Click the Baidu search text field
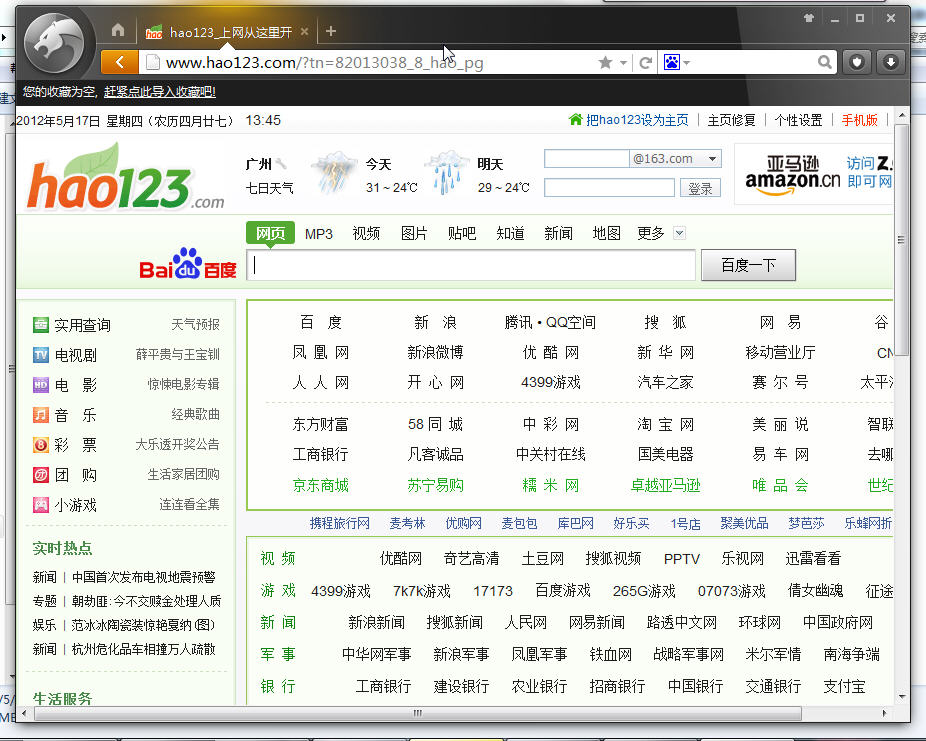This screenshot has width=926, height=741. [x=470, y=265]
